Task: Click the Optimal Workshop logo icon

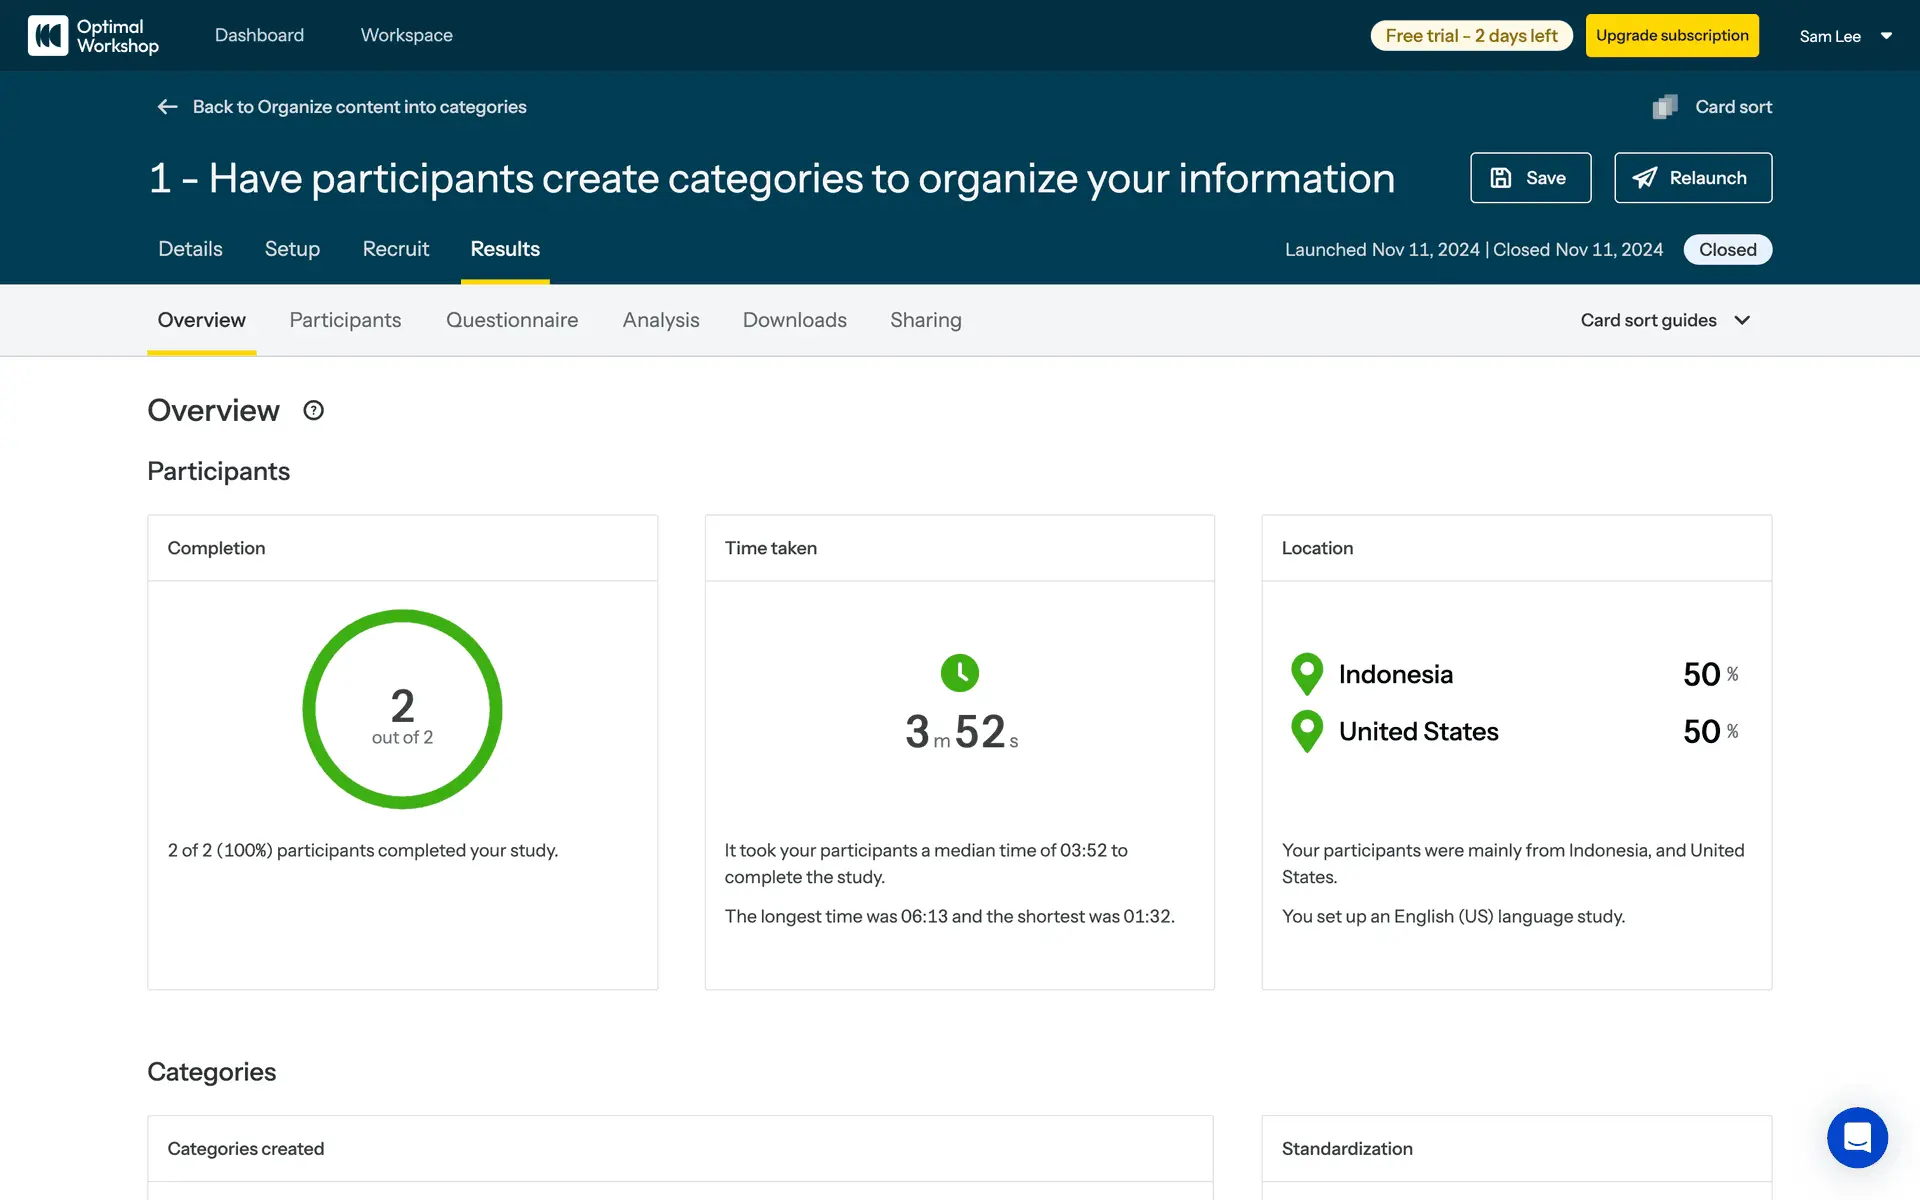Action: point(48,36)
